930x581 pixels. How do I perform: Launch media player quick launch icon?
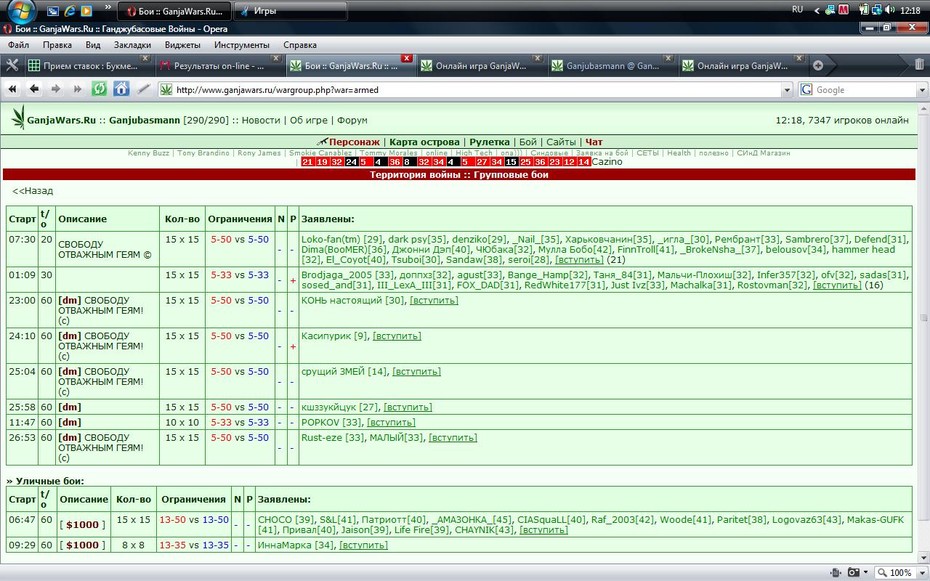pyautogui.click(x=86, y=11)
